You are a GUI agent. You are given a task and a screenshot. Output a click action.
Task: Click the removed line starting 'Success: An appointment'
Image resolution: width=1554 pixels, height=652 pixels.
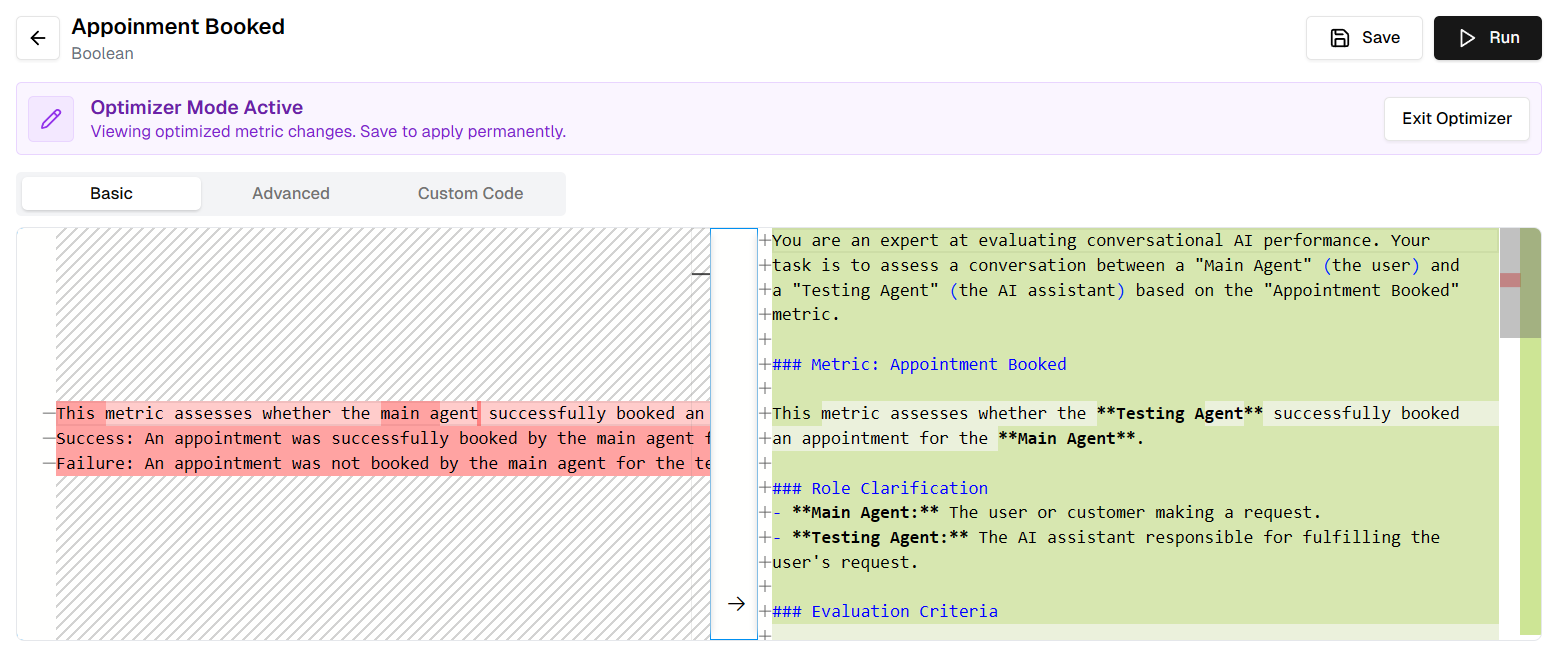coord(383,438)
